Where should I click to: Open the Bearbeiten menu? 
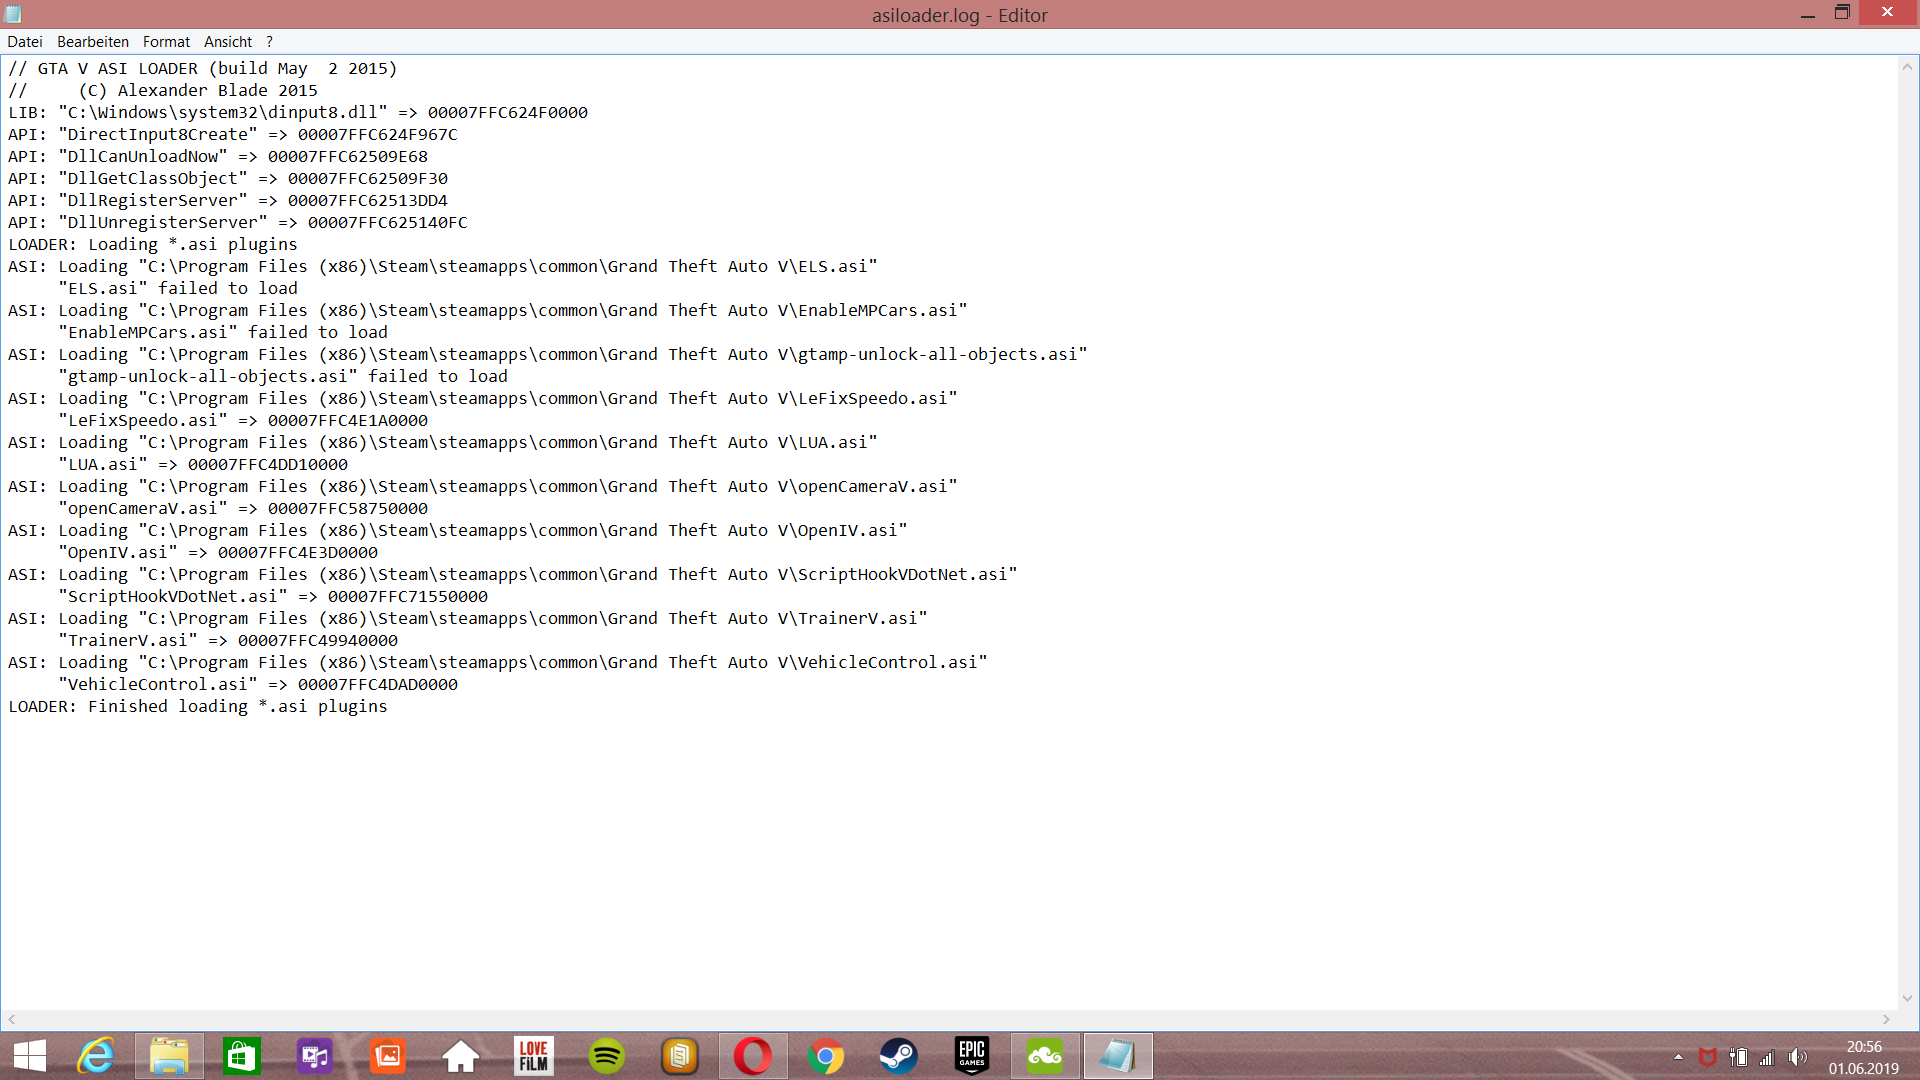[93, 42]
